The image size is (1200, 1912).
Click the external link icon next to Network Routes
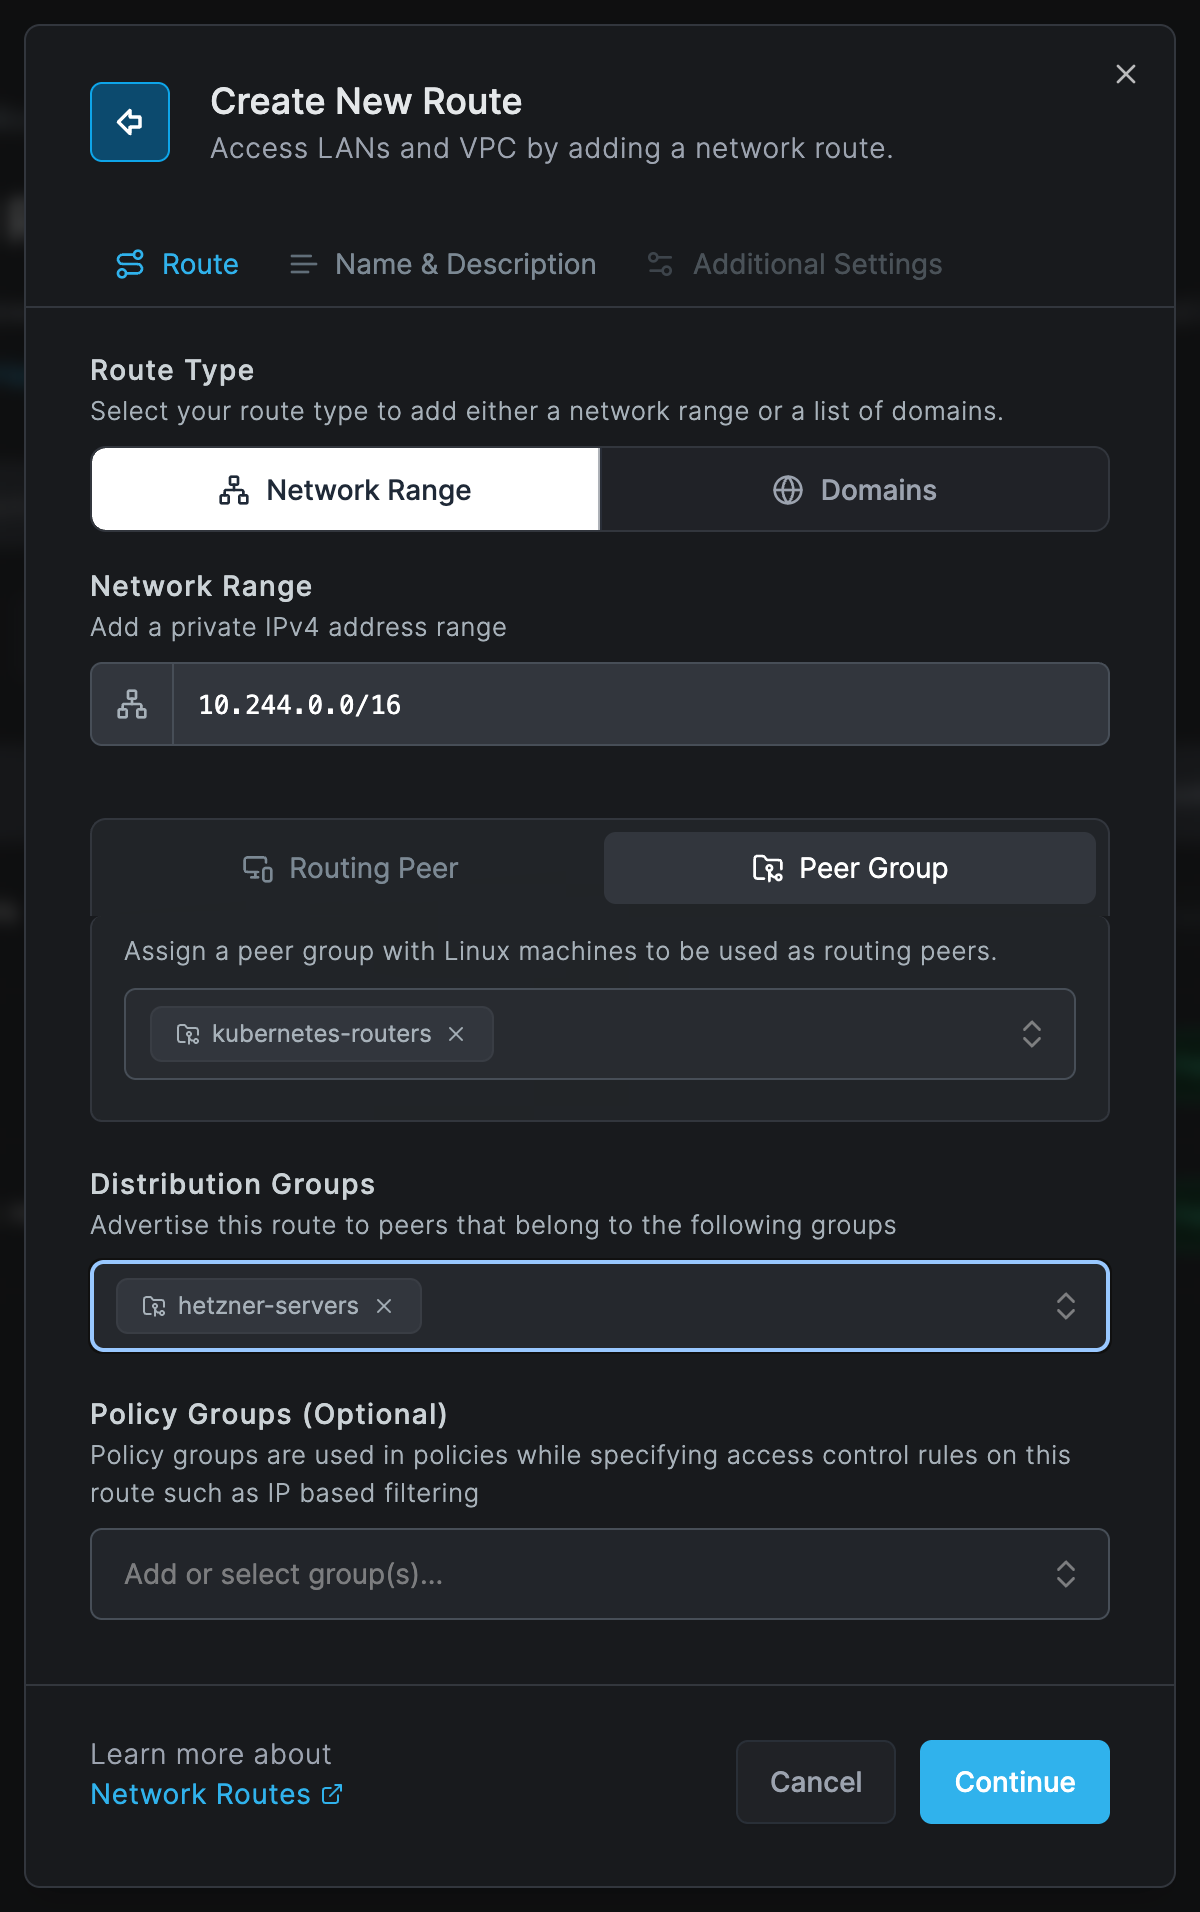(332, 1794)
